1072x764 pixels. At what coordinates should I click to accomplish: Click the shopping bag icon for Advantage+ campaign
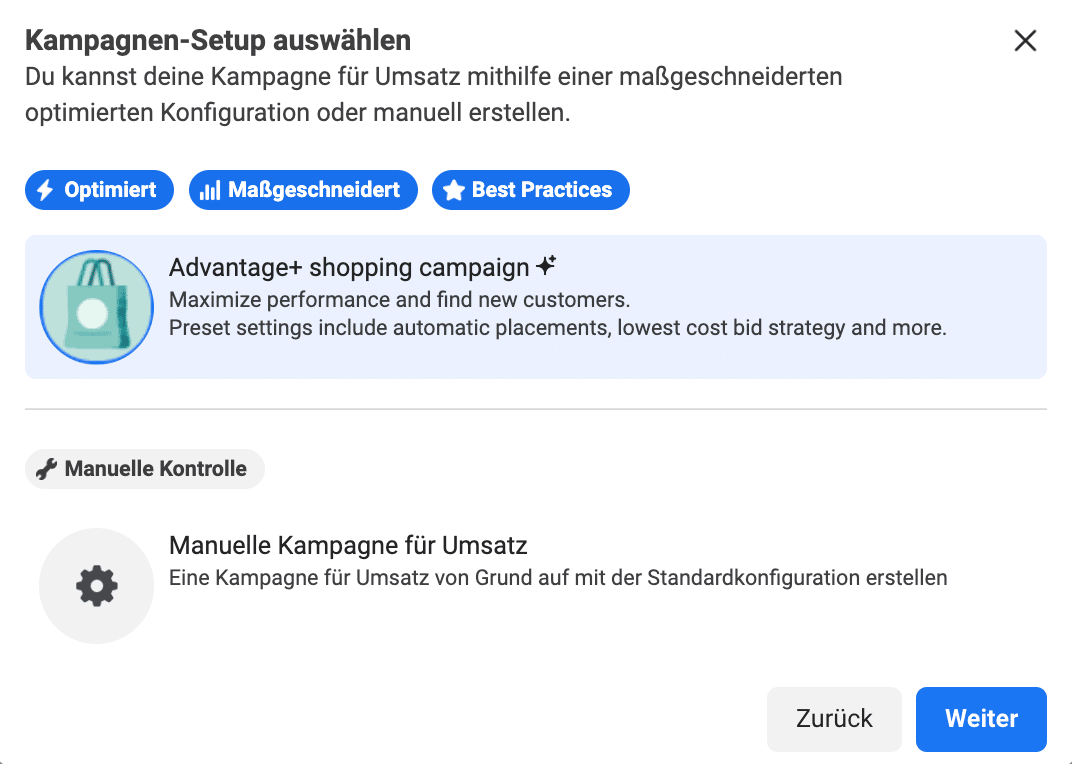96,307
